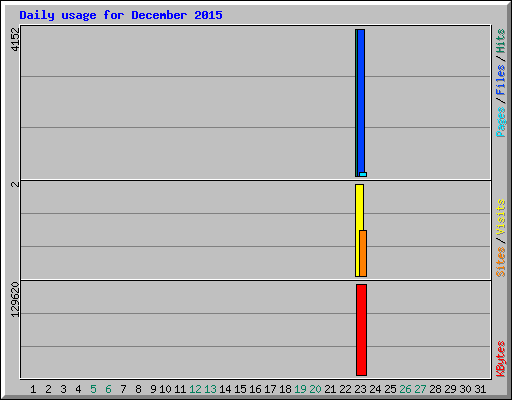Click the red KBytes bar for day 23
The image size is (512, 400).
(x=361, y=330)
